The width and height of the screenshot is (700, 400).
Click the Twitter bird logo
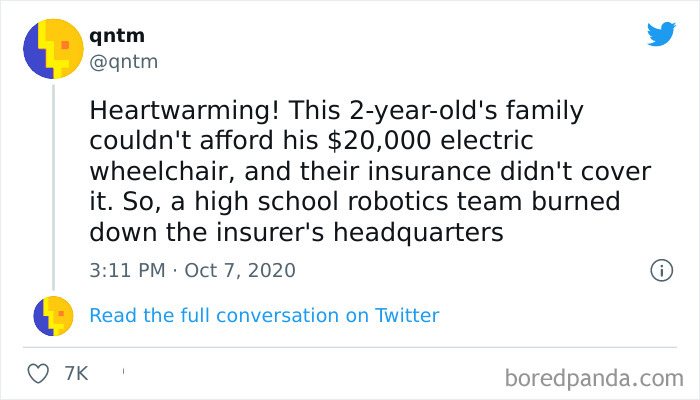point(660,35)
